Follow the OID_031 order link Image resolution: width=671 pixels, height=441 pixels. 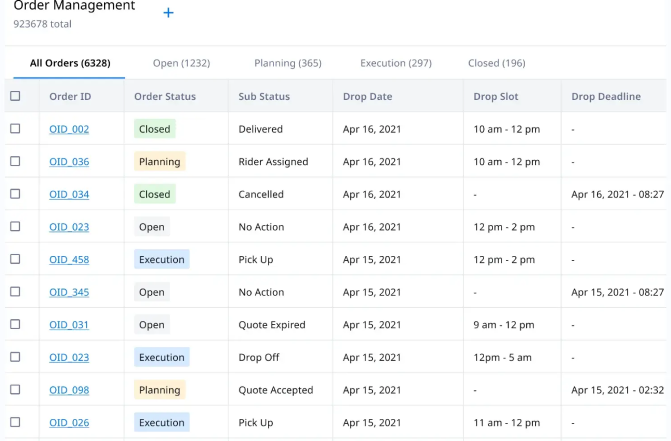coord(69,325)
